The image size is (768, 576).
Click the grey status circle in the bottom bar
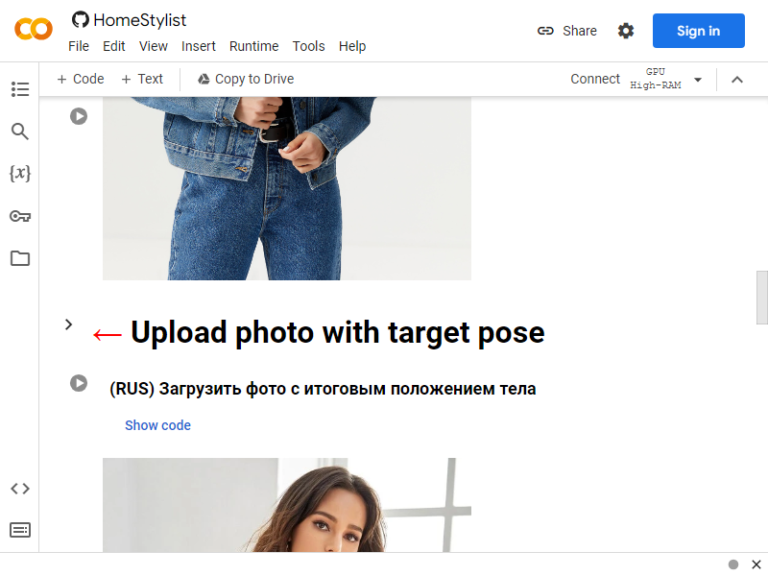(x=733, y=564)
